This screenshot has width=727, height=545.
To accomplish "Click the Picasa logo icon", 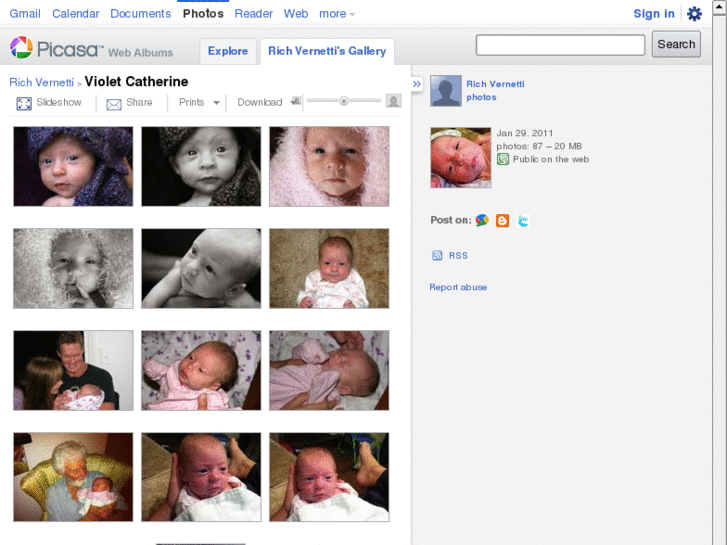I will [x=21, y=47].
